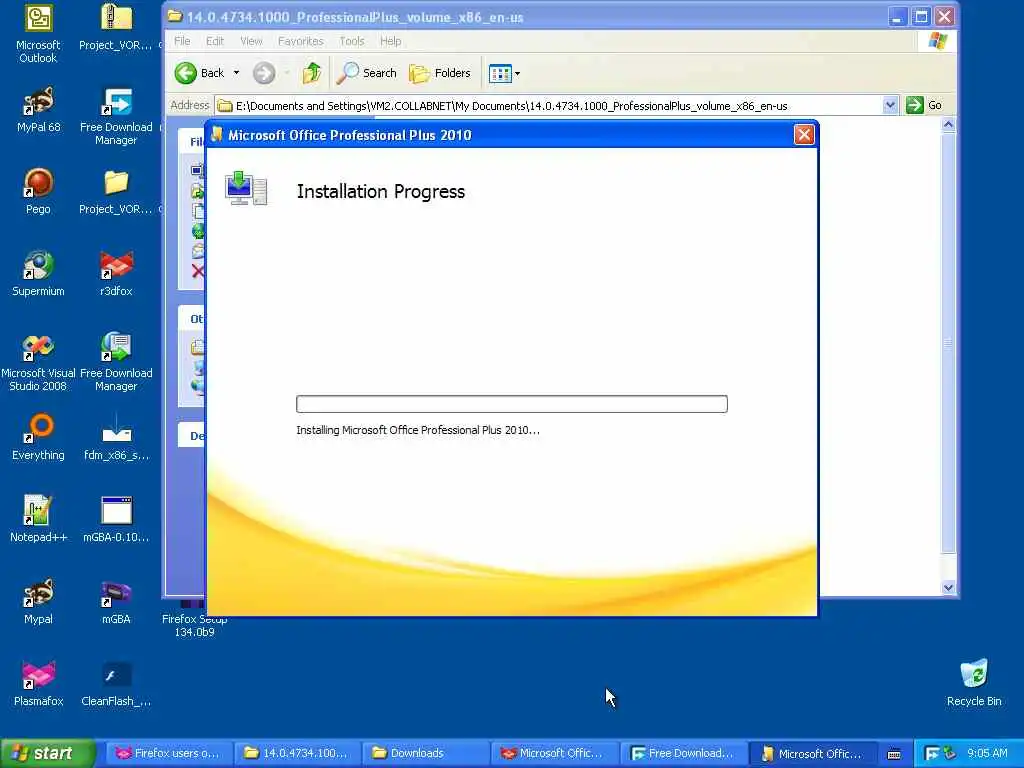Select the Project_VOR... zip archive icon
Image resolution: width=1024 pixels, height=768 pixels.
click(x=116, y=27)
